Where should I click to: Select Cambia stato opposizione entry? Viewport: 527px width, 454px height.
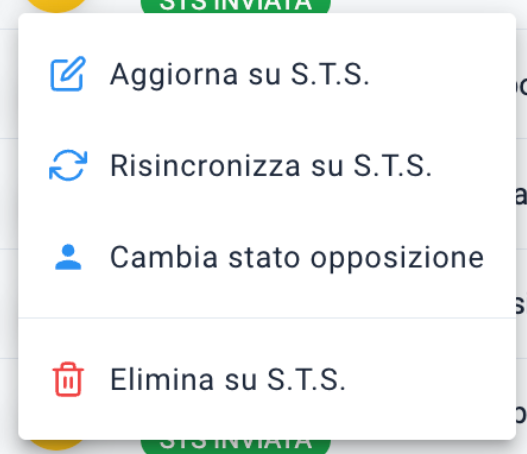click(x=267, y=257)
